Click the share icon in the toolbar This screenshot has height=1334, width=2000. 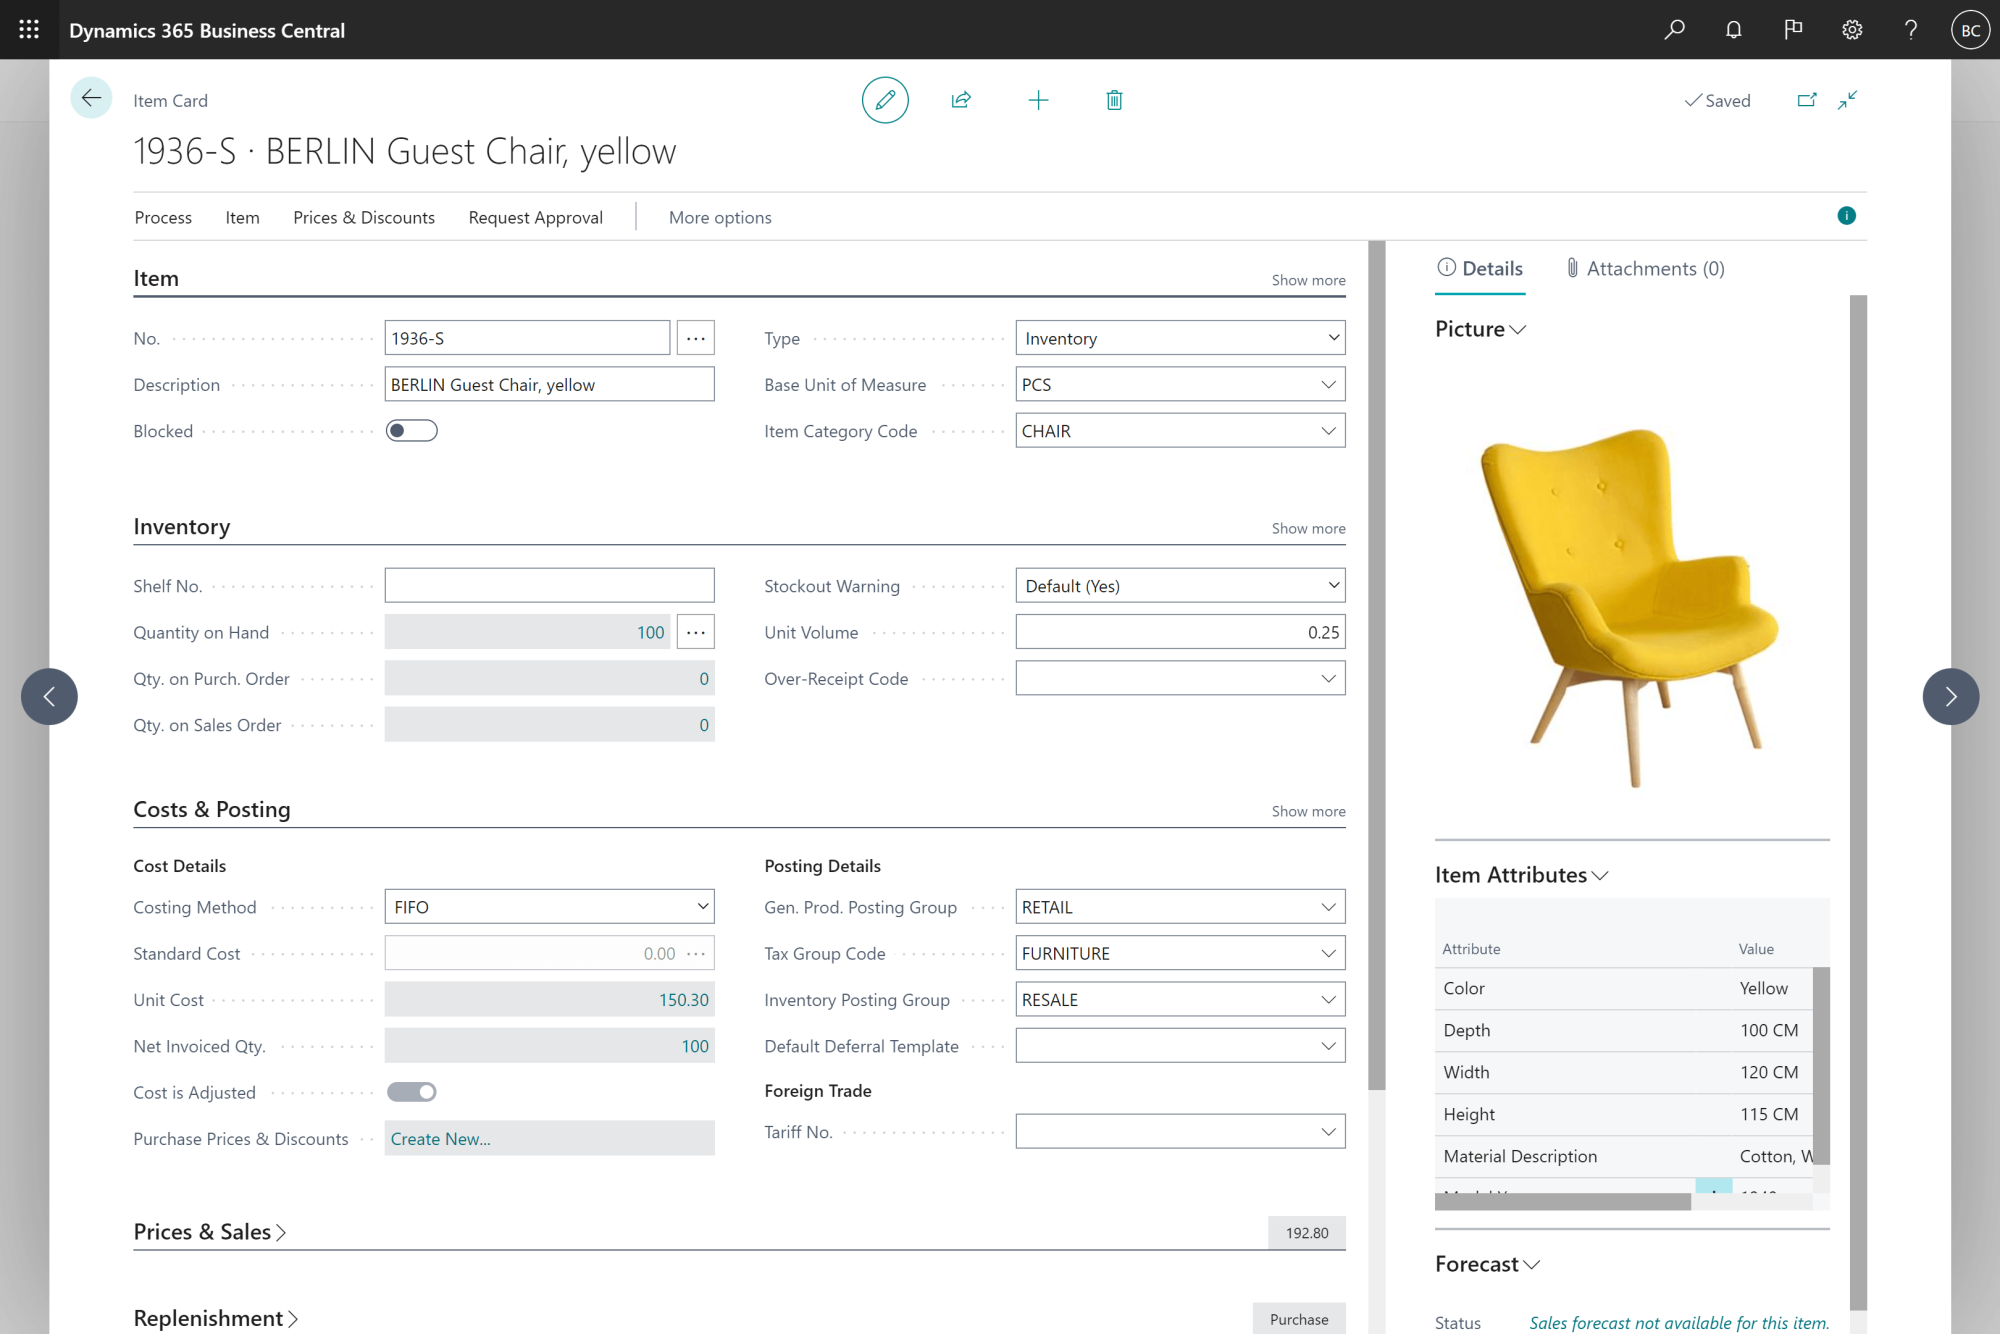click(961, 100)
